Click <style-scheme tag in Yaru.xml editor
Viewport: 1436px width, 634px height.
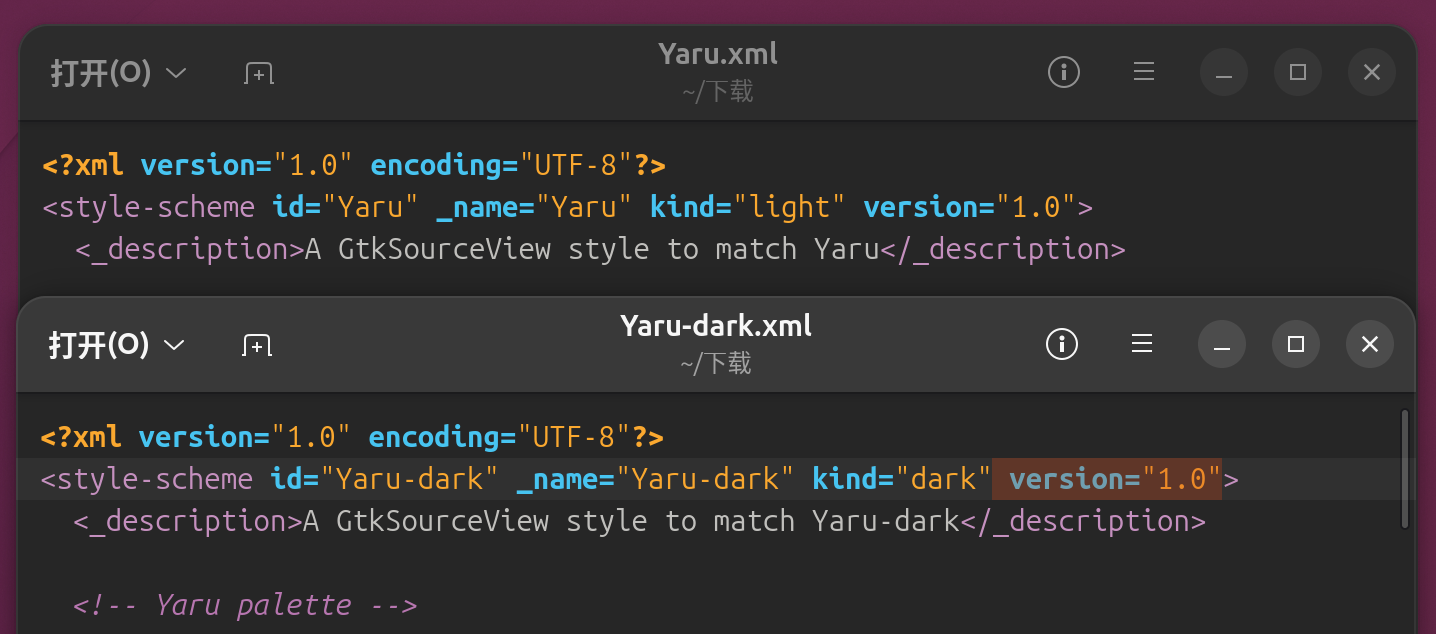[x=149, y=207]
